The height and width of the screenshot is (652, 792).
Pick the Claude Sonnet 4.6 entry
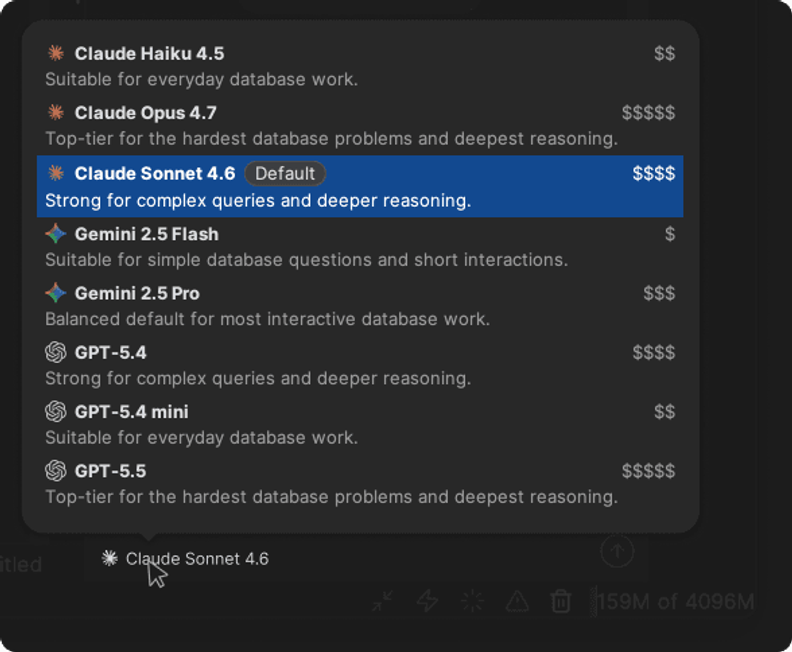pos(360,186)
